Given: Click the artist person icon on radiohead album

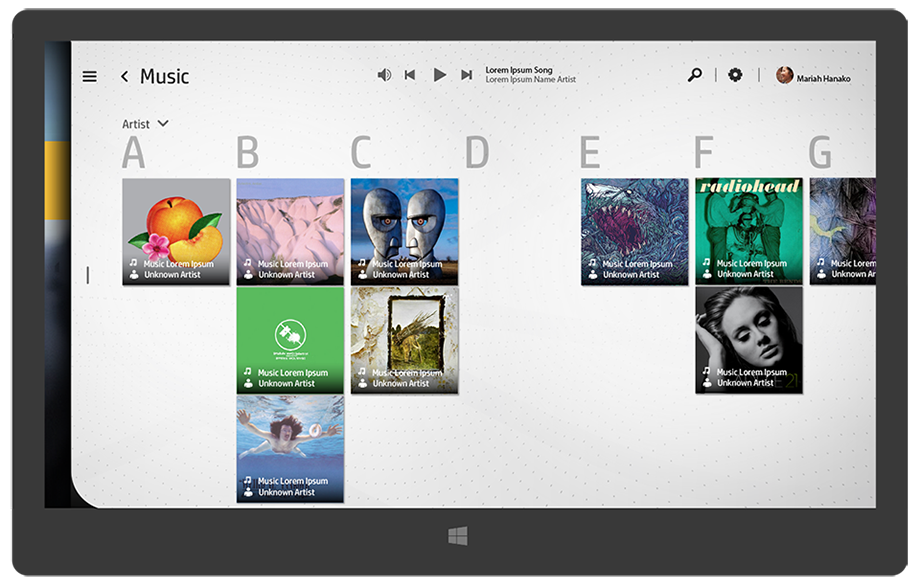Looking at the screenshot, I should [x=707, y=274].
